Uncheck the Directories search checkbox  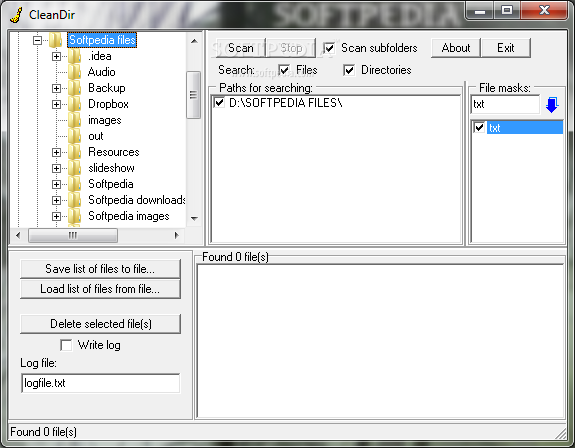point(349,70)
